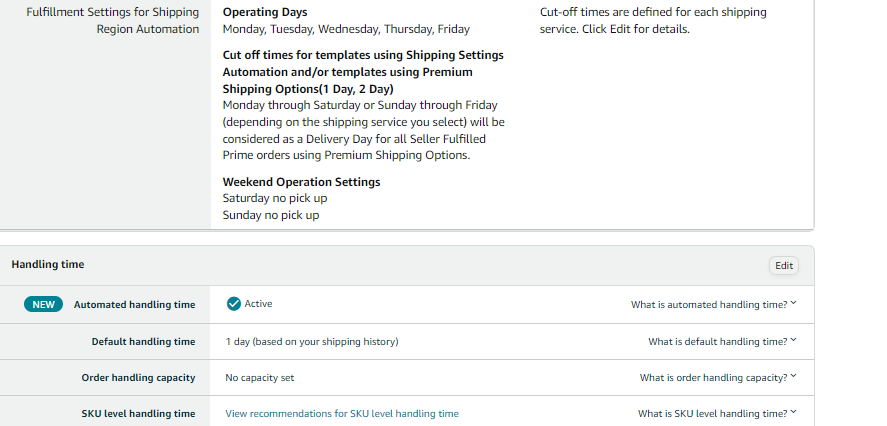The image size is (887, 426).
Task: Open 'View recommendations for SKU level handling time' link
Action: coord(342,414)
